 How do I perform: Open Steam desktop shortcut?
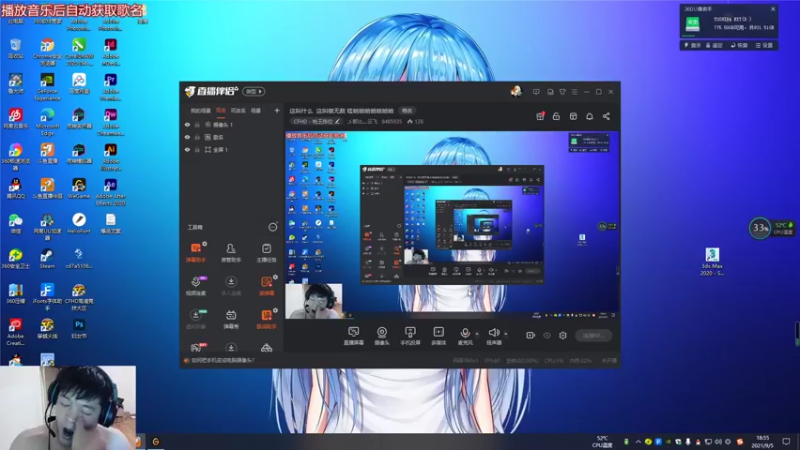(47, 258)
